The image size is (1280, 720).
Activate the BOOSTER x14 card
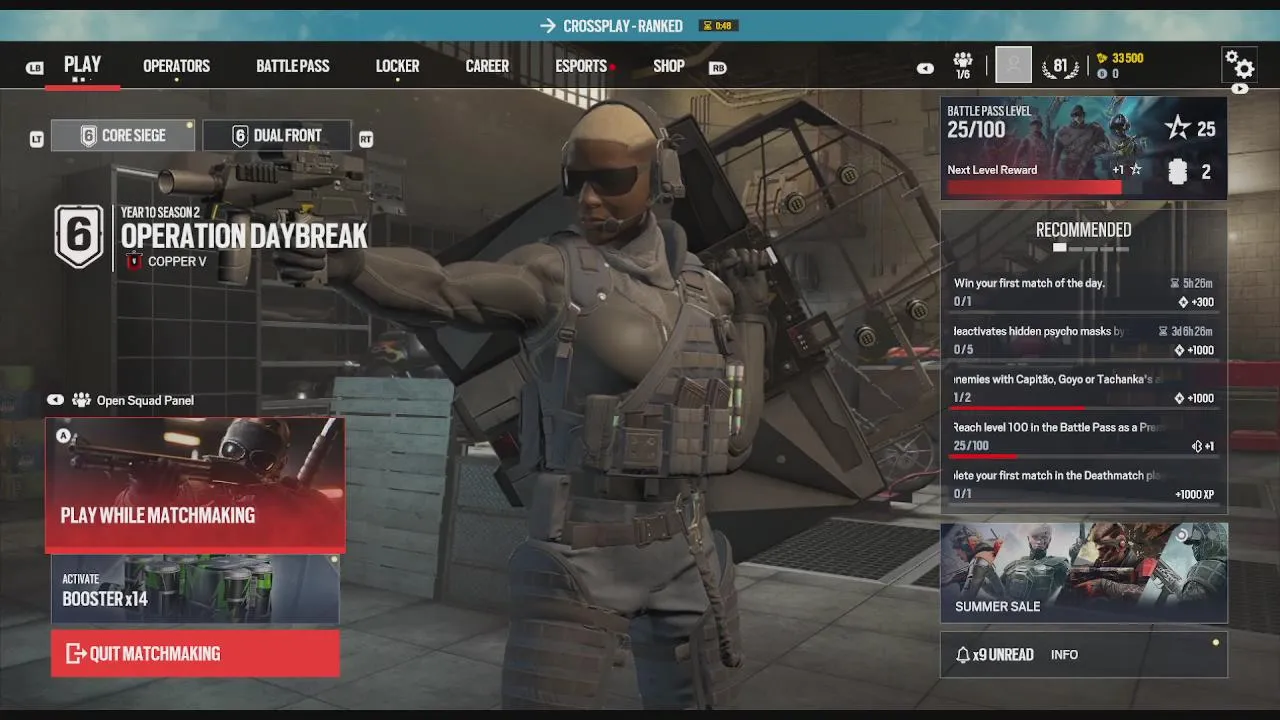pos(195,590)
